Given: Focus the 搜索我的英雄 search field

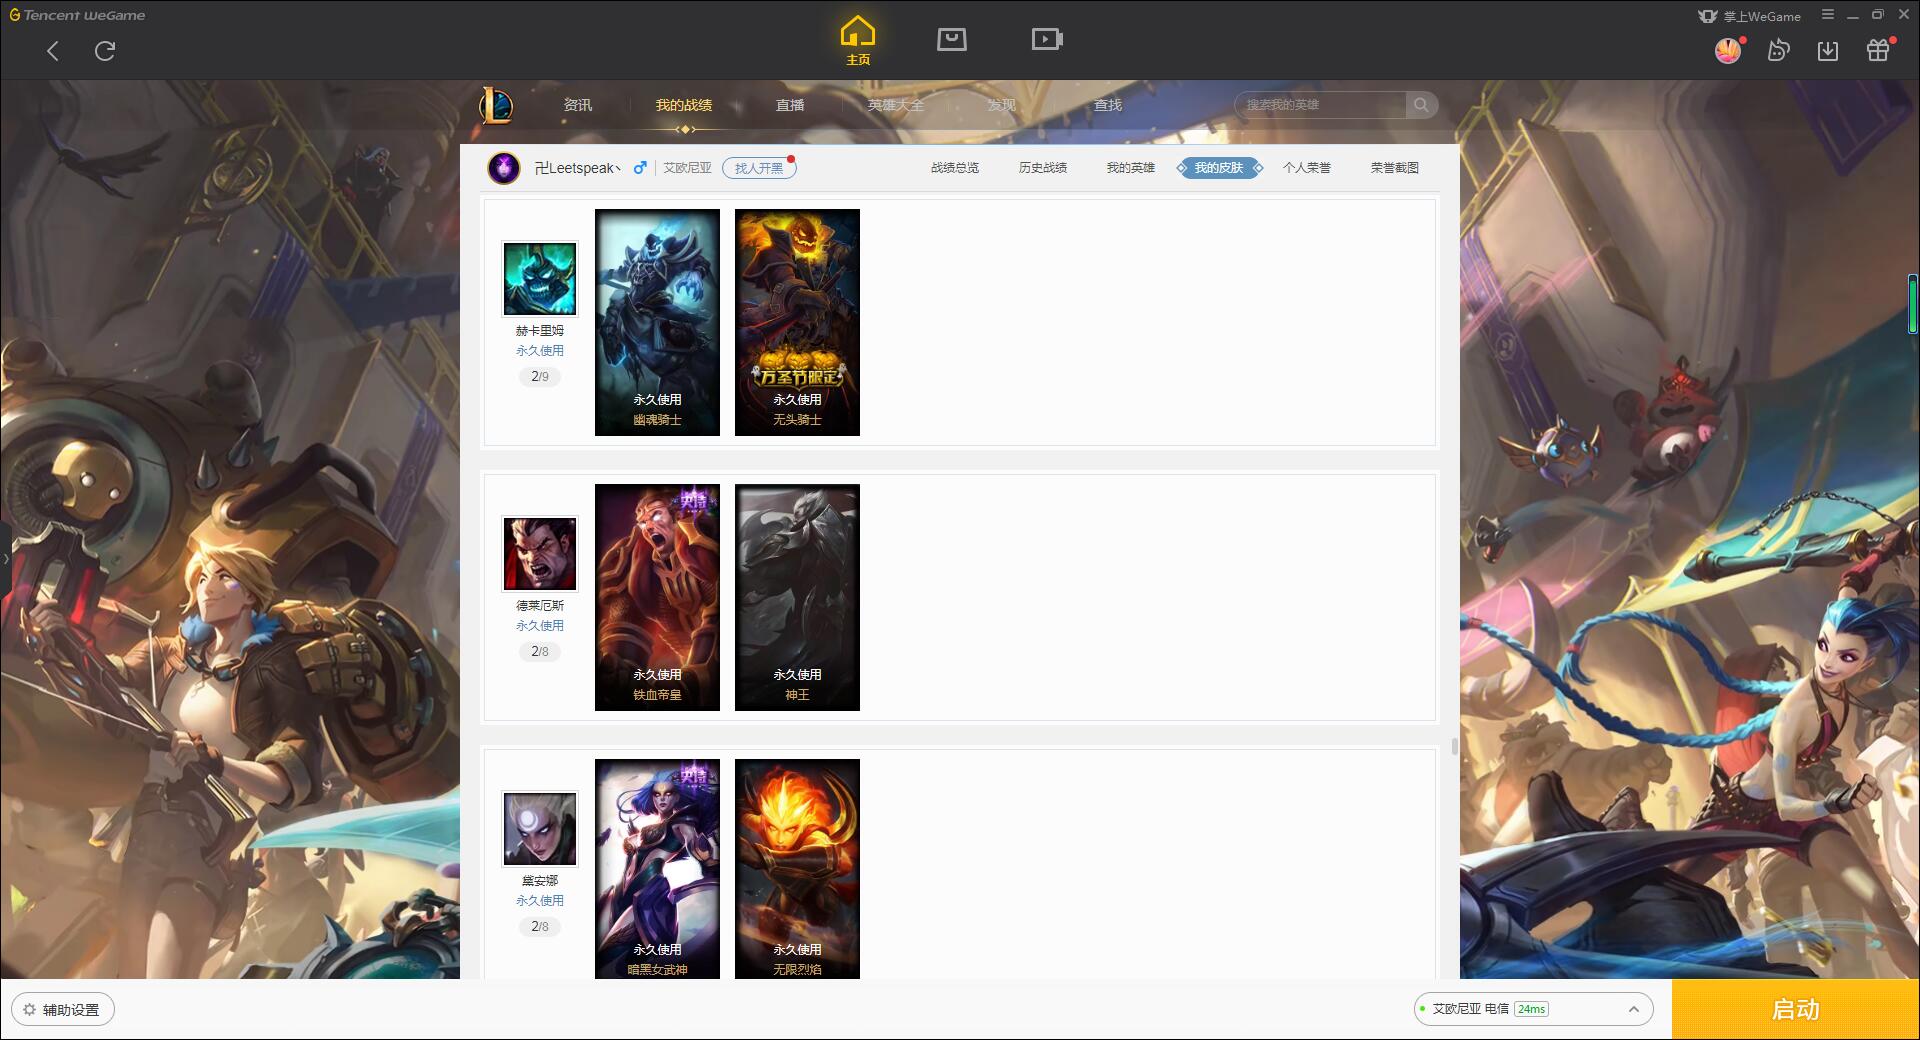Looking at the screenshot, I should click(x=1320, y=105).
